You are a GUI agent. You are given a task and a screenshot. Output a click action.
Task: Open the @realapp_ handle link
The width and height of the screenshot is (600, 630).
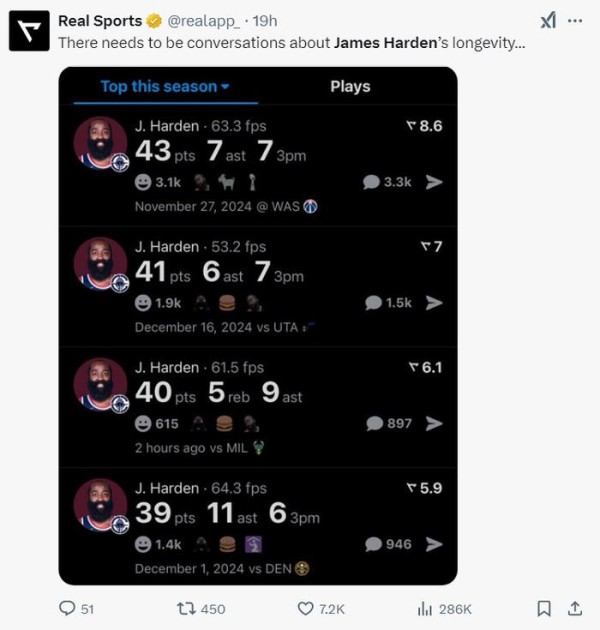[x=203, y=21]
